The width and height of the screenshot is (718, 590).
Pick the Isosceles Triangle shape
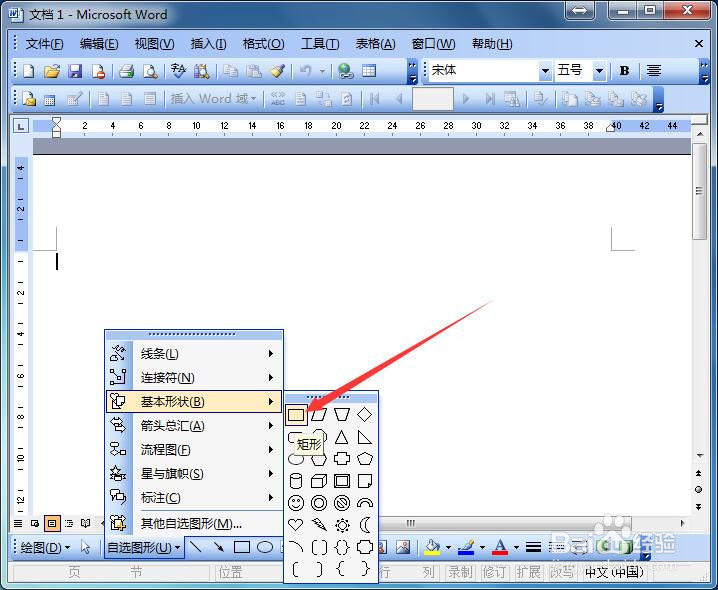pyautogui.click(x=342, y=437)
